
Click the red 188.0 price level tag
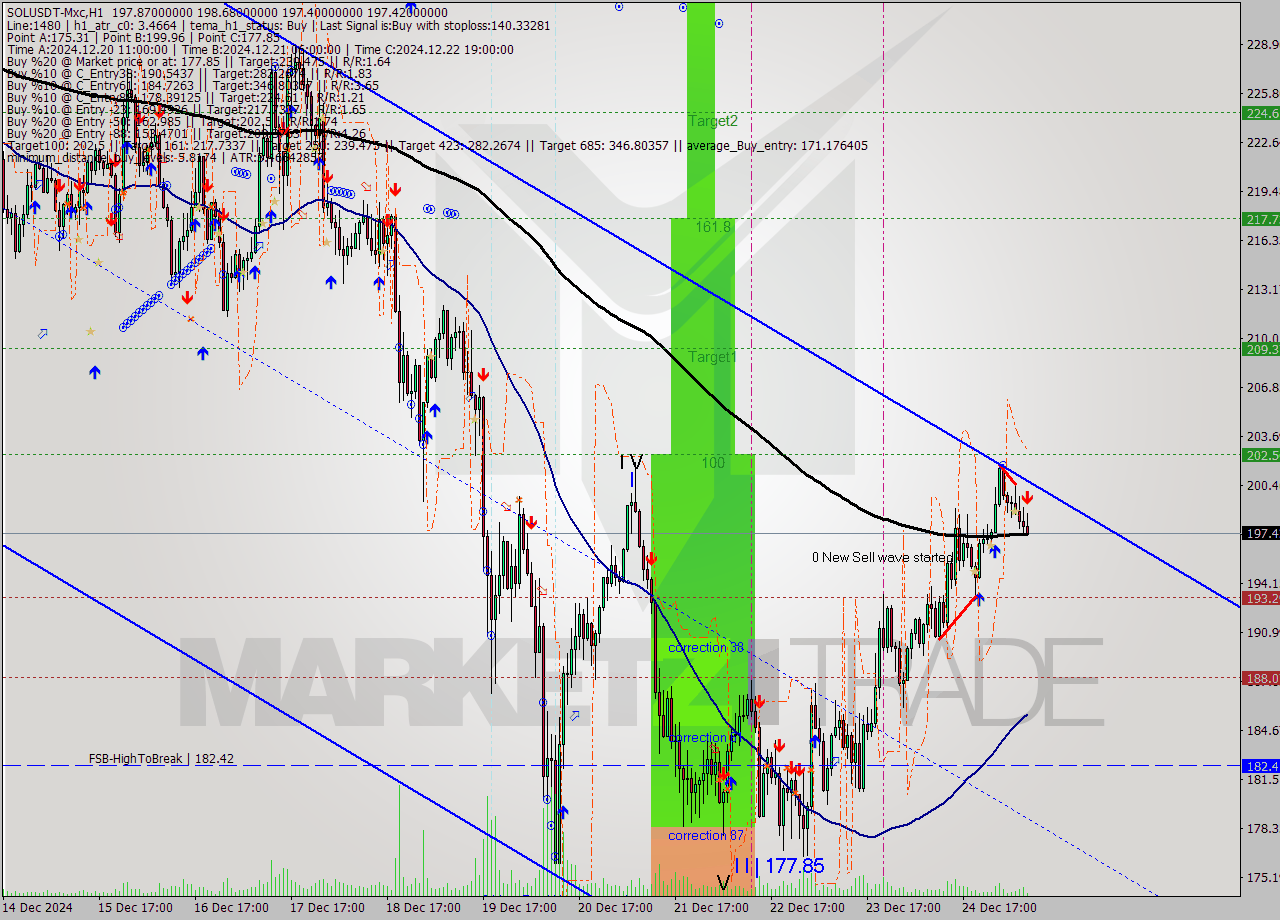[x=1260, y=678]
